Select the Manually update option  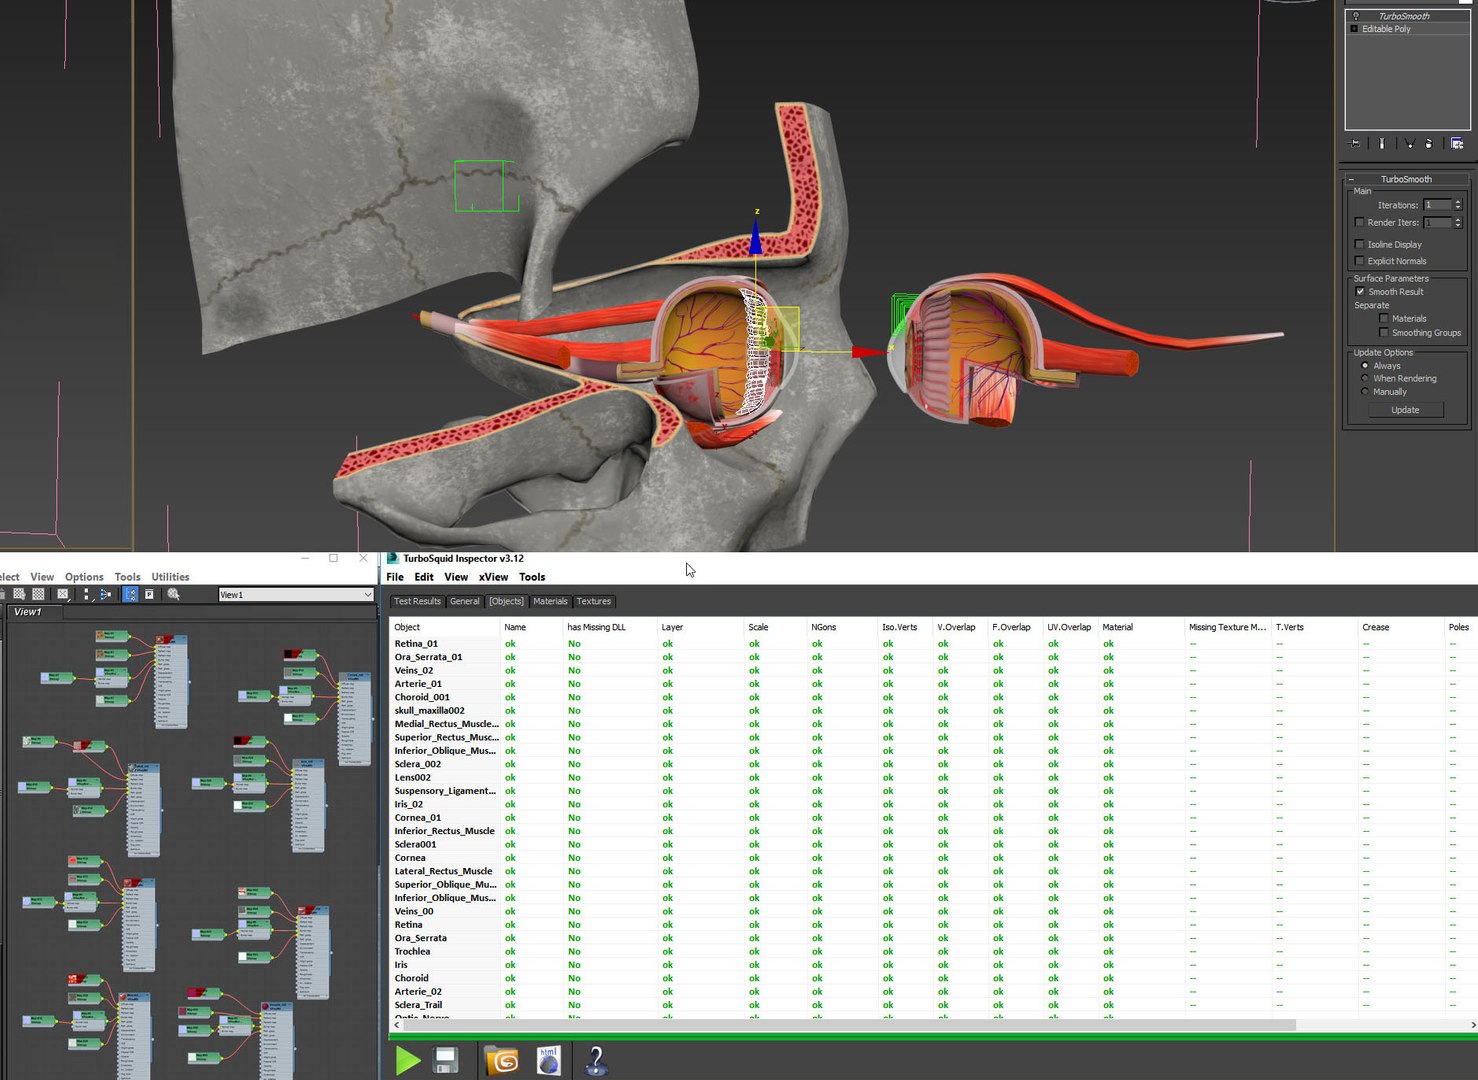[x=1365, y=392]
